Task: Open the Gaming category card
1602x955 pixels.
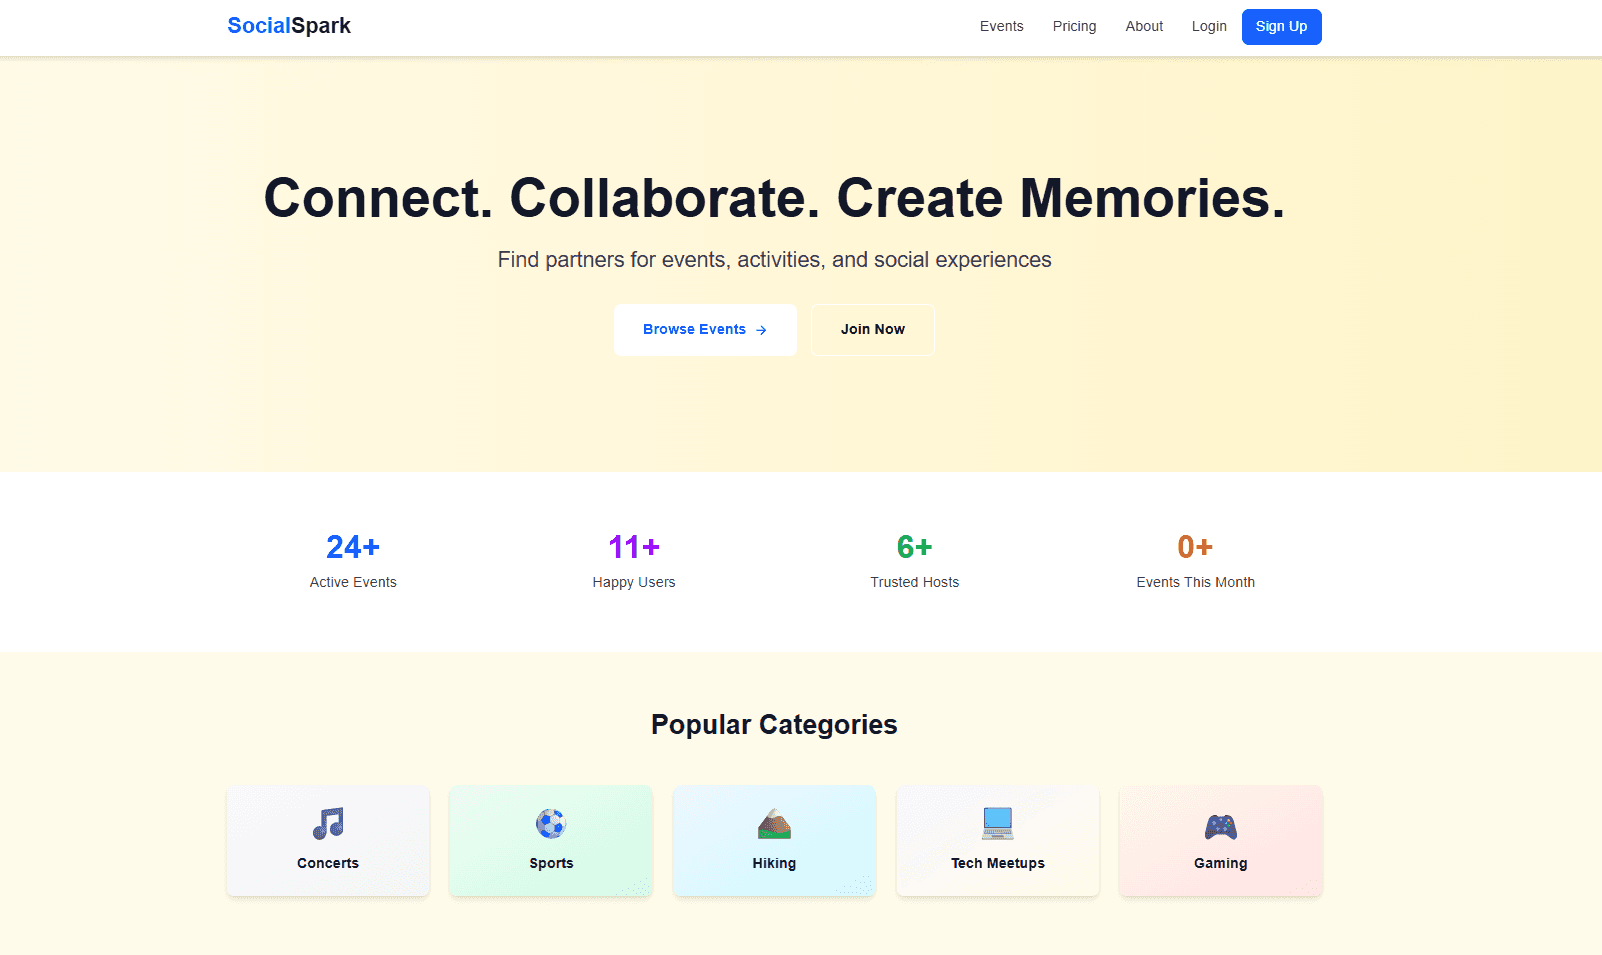Action: 1220,841
